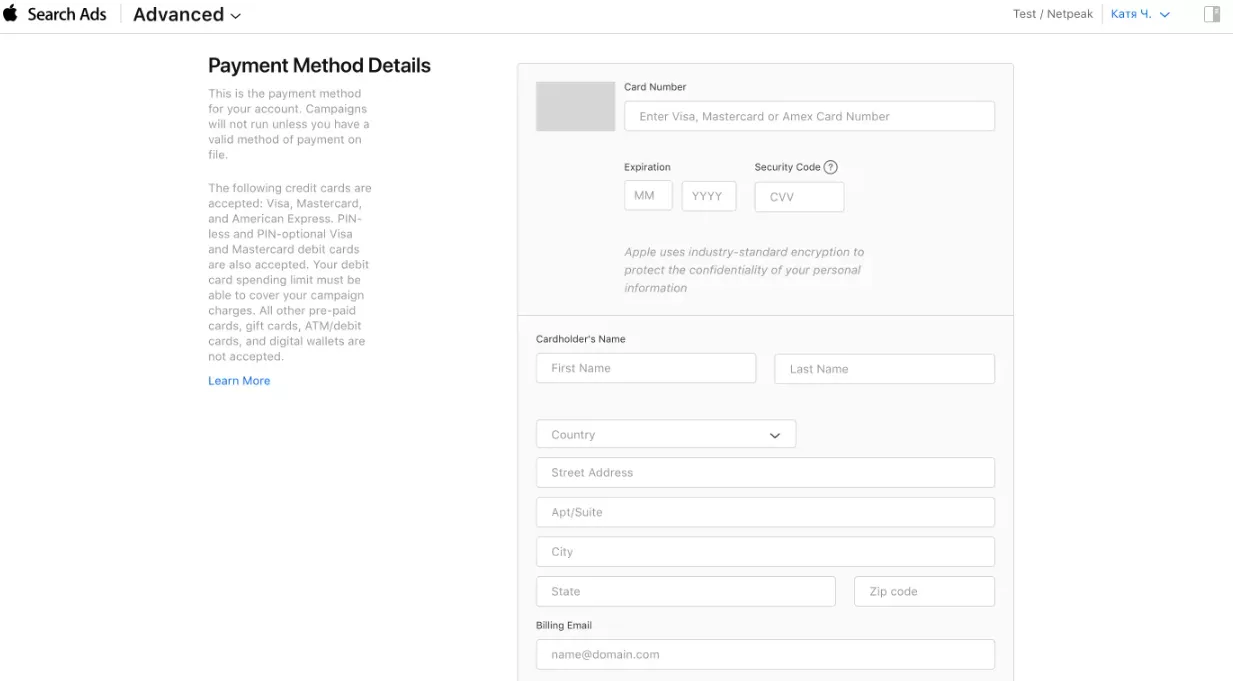Screen dimensions: 1233x681
Task: Click the First Name field
Action: pyautogui.click(x=646, y=368)
